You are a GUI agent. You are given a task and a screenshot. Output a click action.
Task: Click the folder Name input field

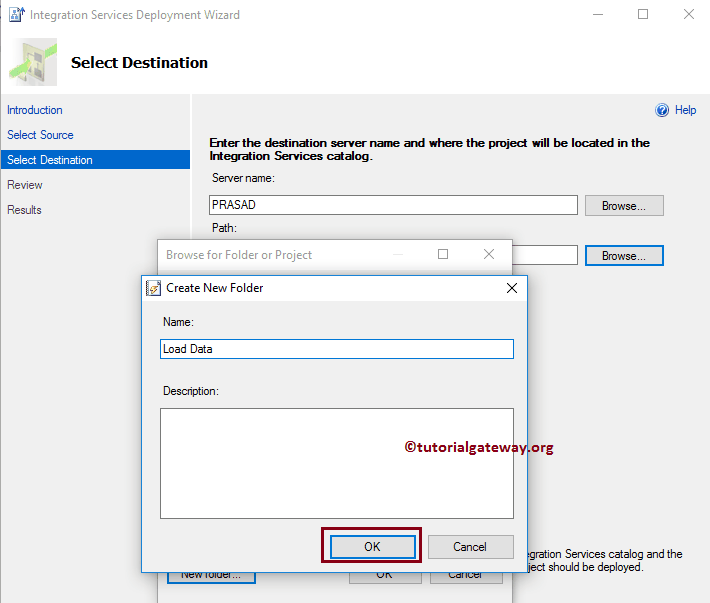[336, 349]
